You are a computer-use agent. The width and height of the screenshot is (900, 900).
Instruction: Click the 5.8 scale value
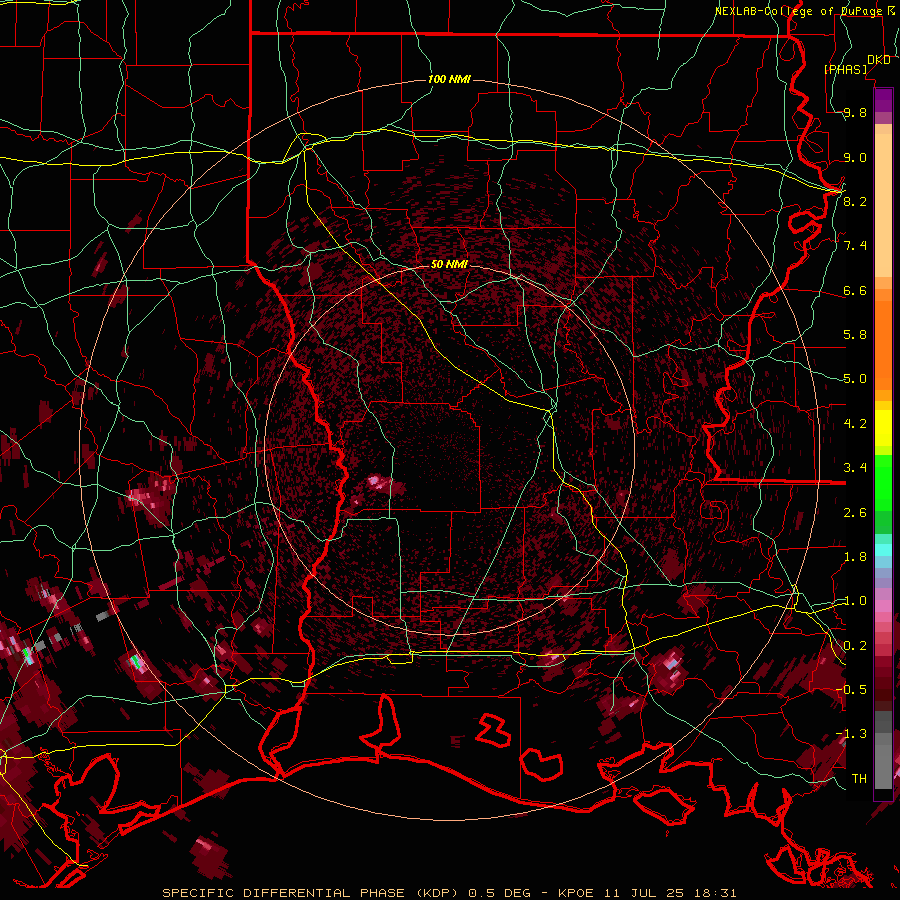coord(855,335)
